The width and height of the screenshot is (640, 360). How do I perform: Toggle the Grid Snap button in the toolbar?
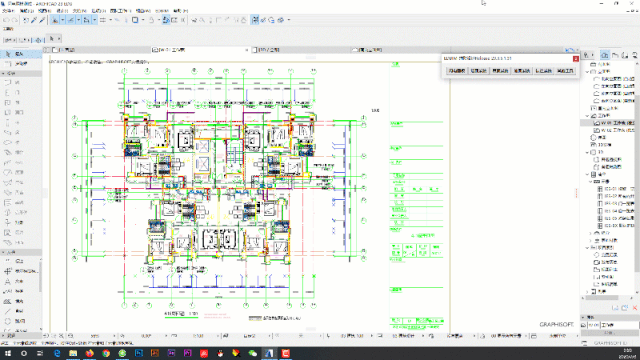tap(102, 20)
